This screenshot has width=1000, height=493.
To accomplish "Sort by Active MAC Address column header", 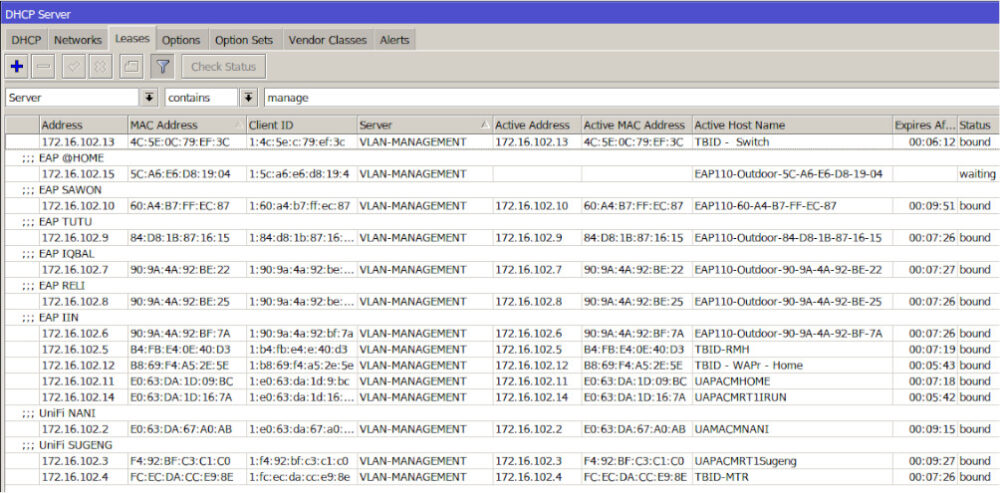I will [636, 125].
